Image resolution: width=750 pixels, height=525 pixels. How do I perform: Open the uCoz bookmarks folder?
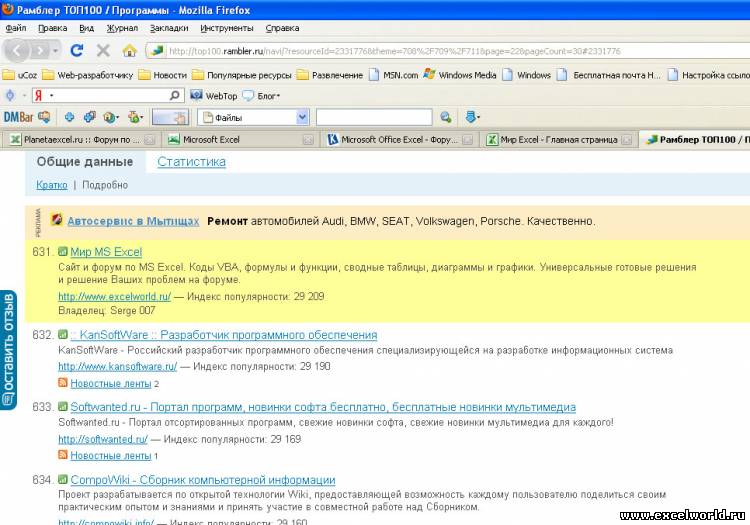(20, 75)
